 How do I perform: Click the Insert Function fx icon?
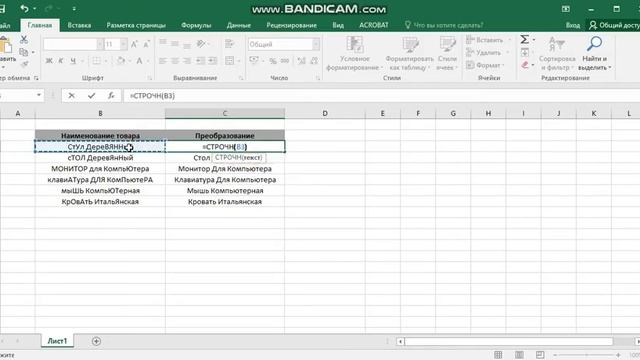111,96
